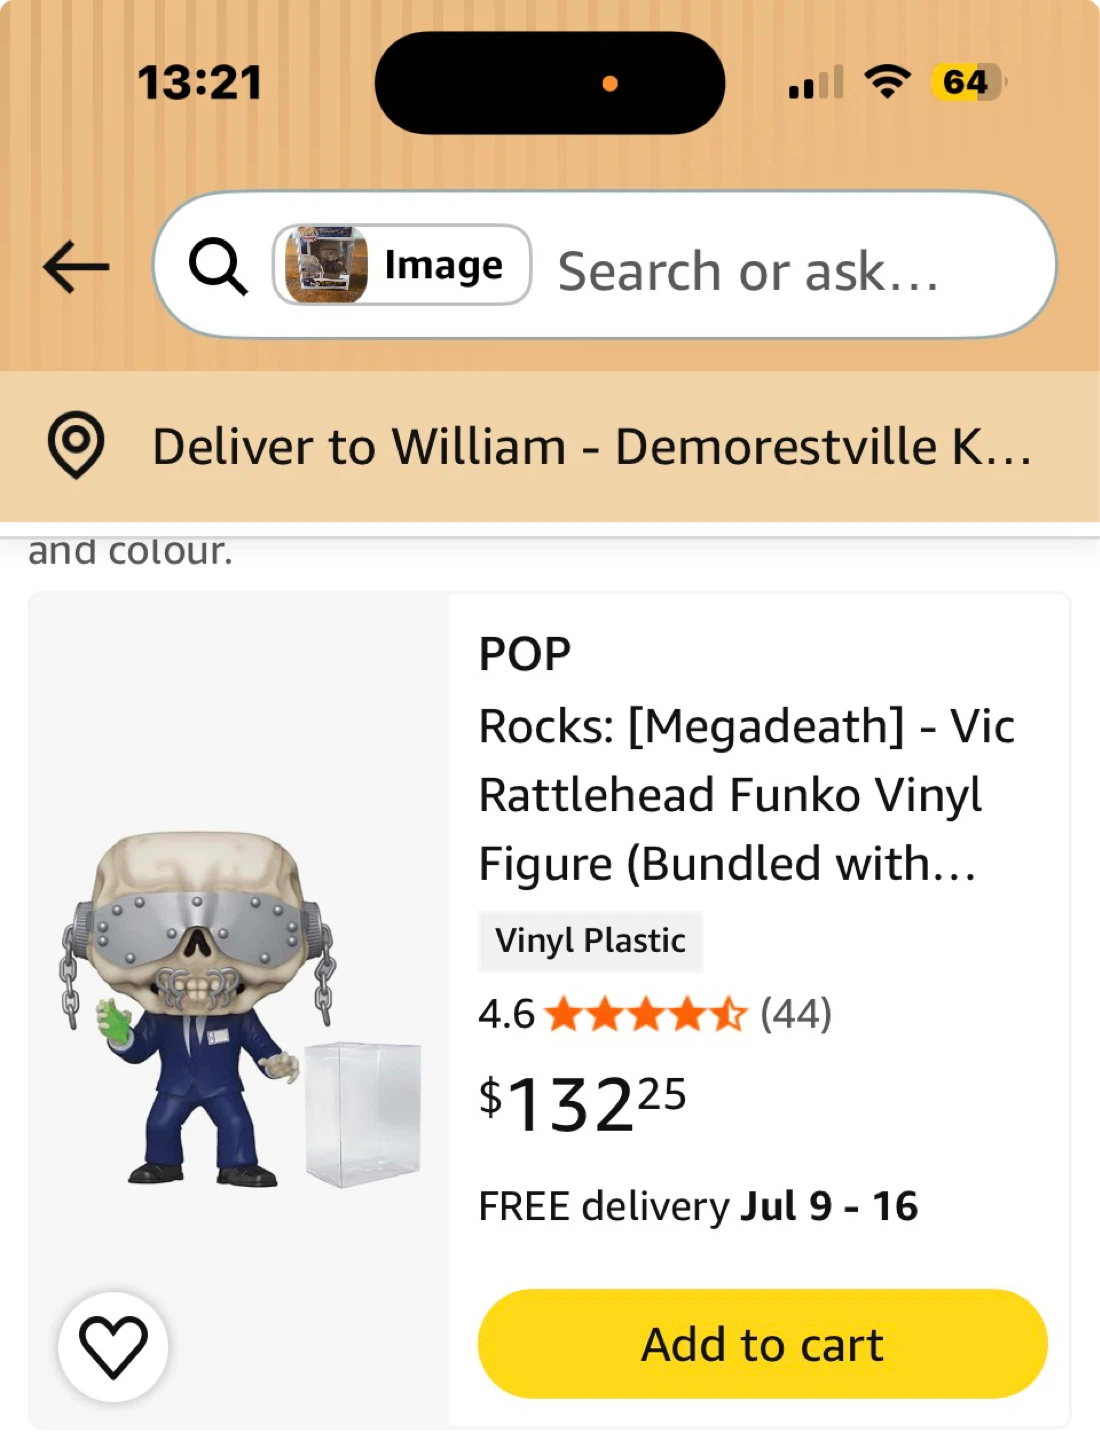Tap the magnifying glass search icon
The width and height of the screenshot is (1100, 1440).
[218, 267]
